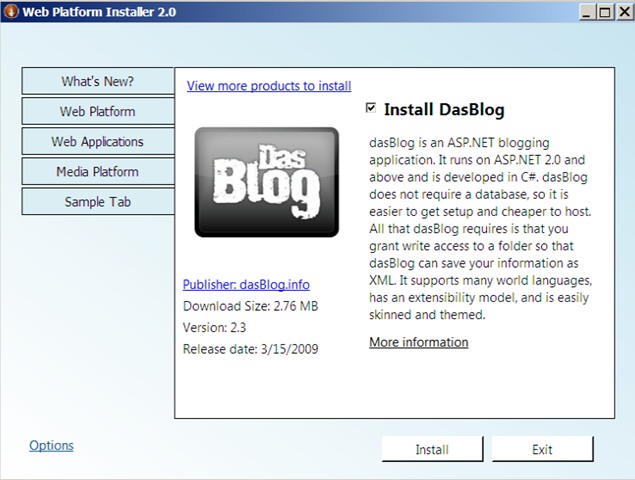Click the Exit button
Viewport: 635px width, 480px height.
(x=543, y=449)
